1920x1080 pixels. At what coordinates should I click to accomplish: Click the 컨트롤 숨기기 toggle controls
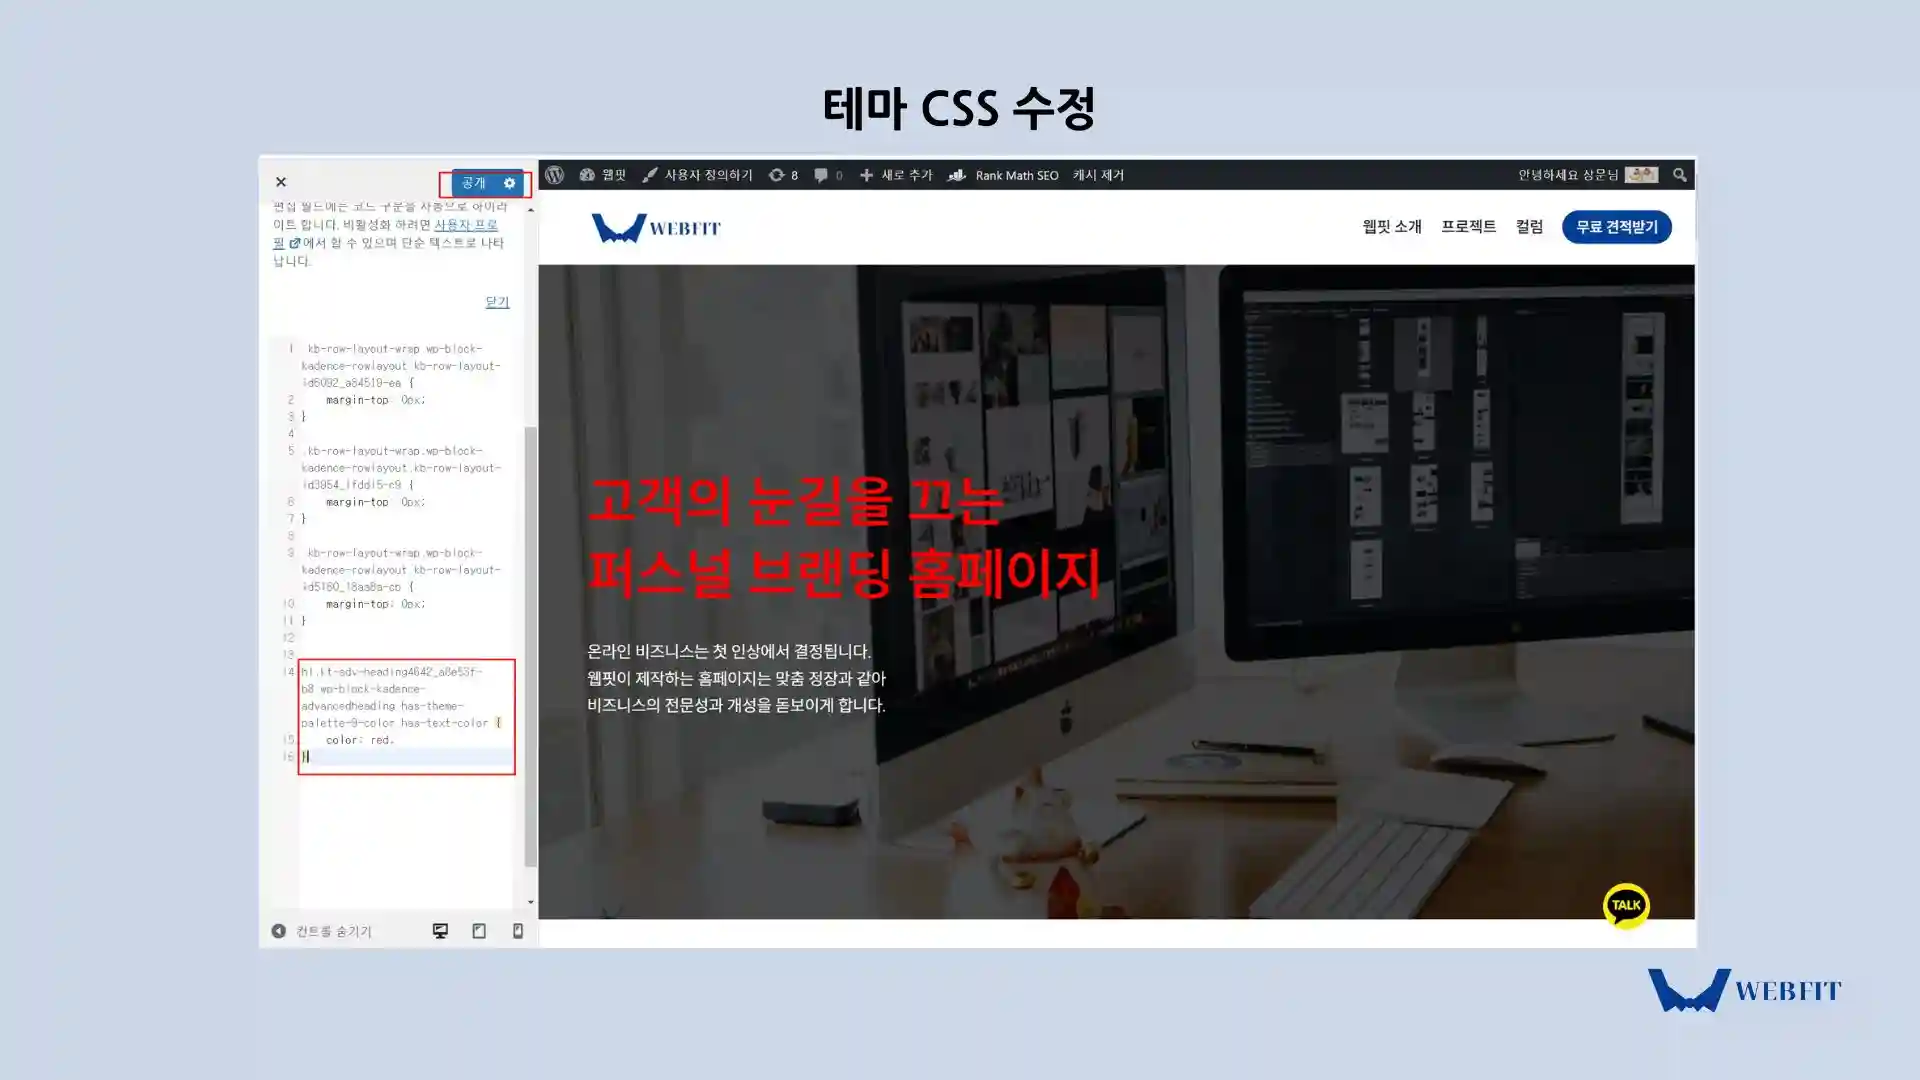(322, 931)
